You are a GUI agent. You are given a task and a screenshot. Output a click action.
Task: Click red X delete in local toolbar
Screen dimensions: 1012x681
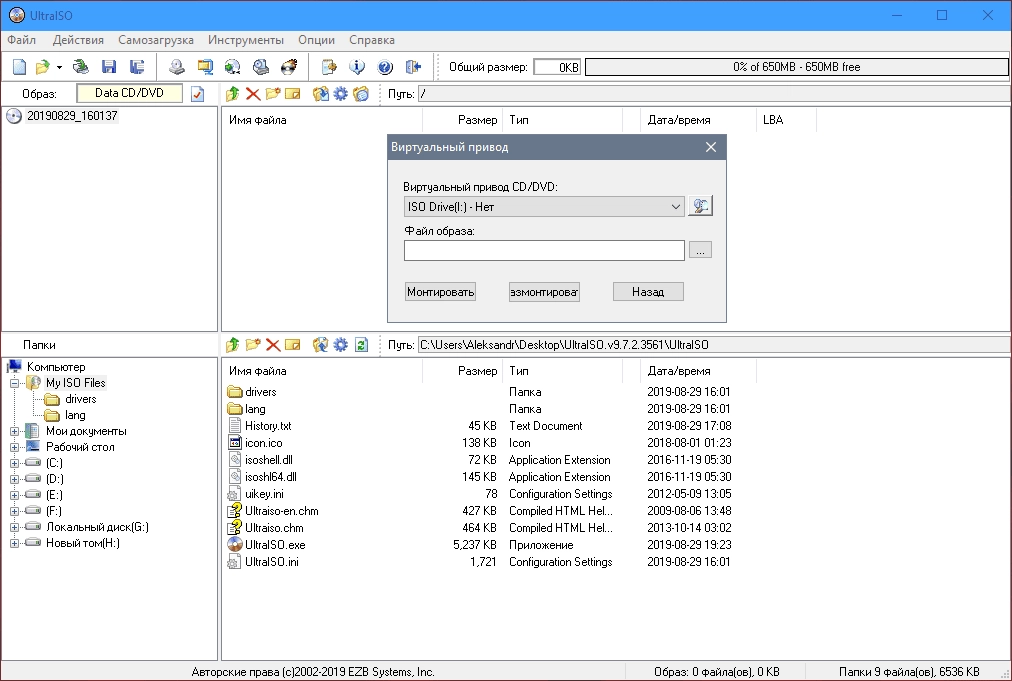(x=273, y=345)
